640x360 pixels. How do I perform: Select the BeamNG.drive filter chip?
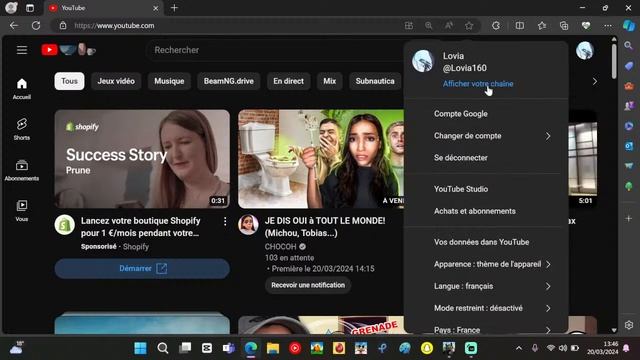point(229,81)
